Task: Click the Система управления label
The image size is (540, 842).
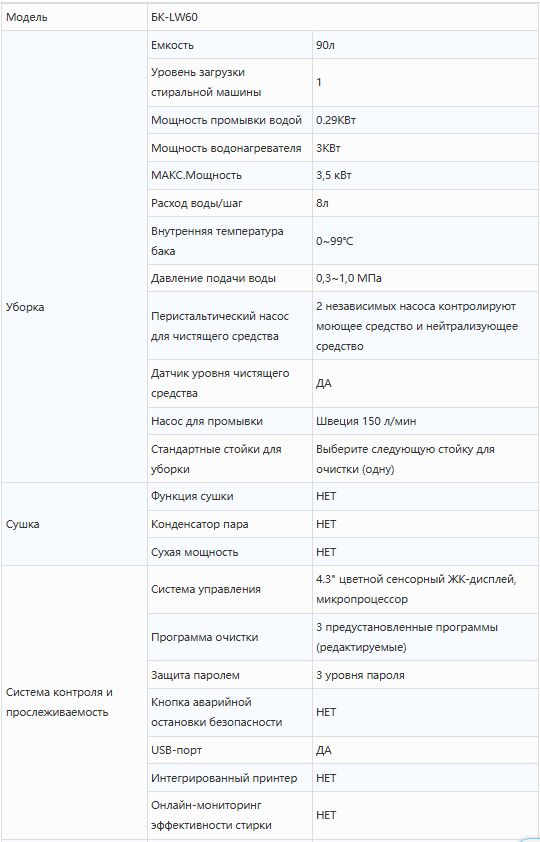Action: 206,589
